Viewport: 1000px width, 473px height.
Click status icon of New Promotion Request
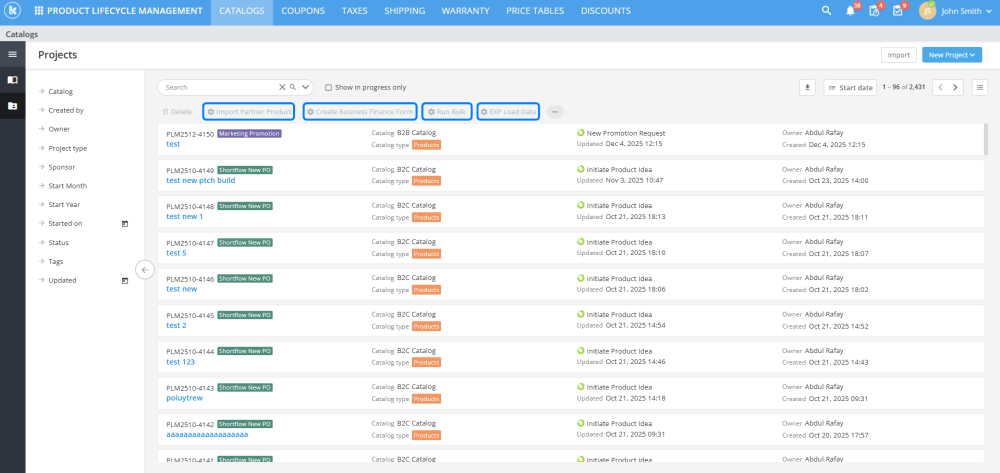point(580,133)
